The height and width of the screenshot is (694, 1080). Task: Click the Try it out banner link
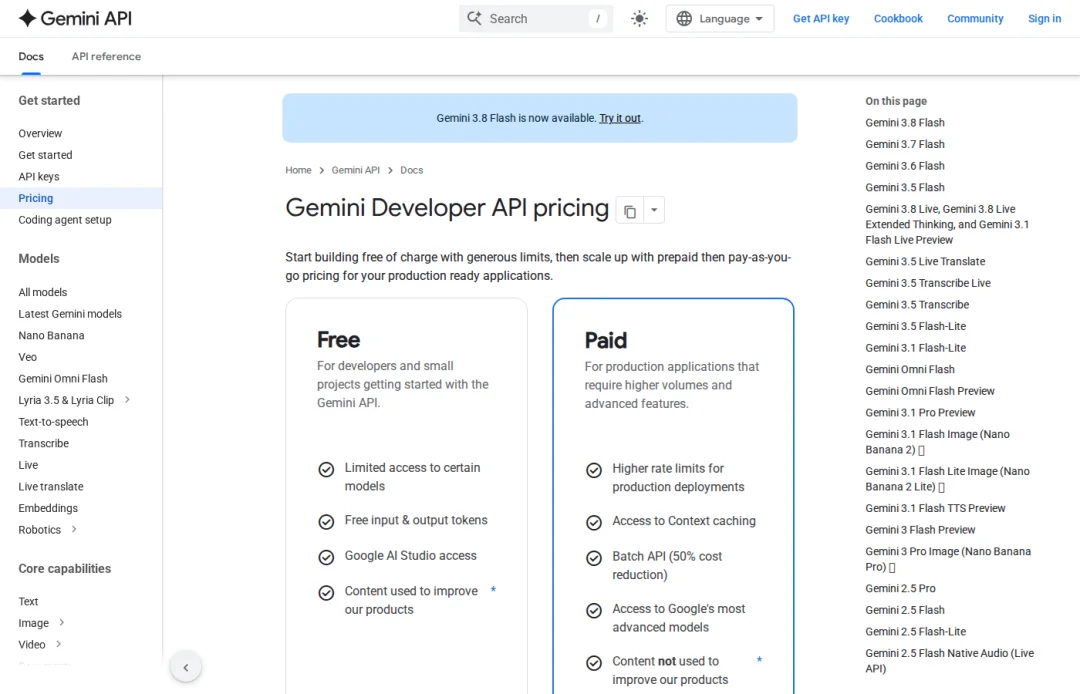coord(620,118)
